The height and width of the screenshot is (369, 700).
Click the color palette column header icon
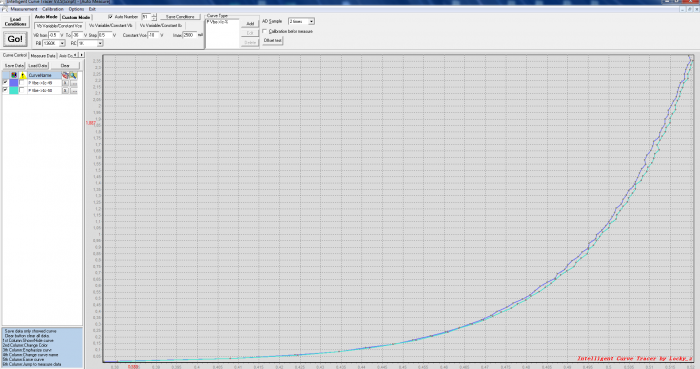click(x=14, y=75)
